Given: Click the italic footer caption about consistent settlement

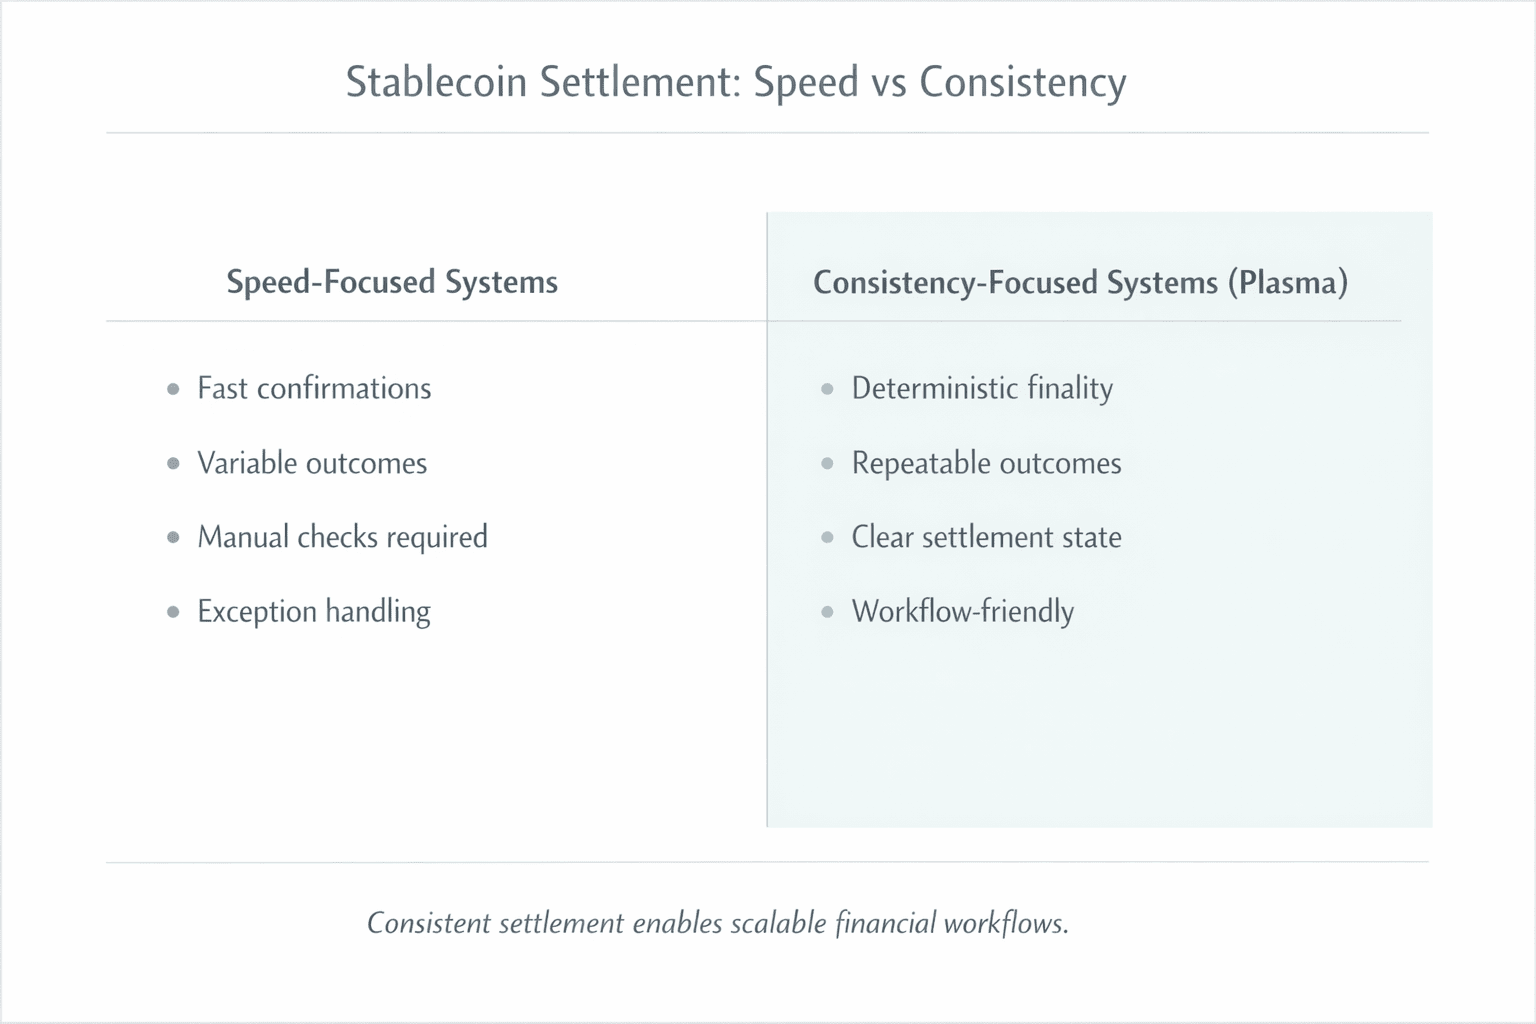Looking at the screenshot, I should (x=718, y=923).
